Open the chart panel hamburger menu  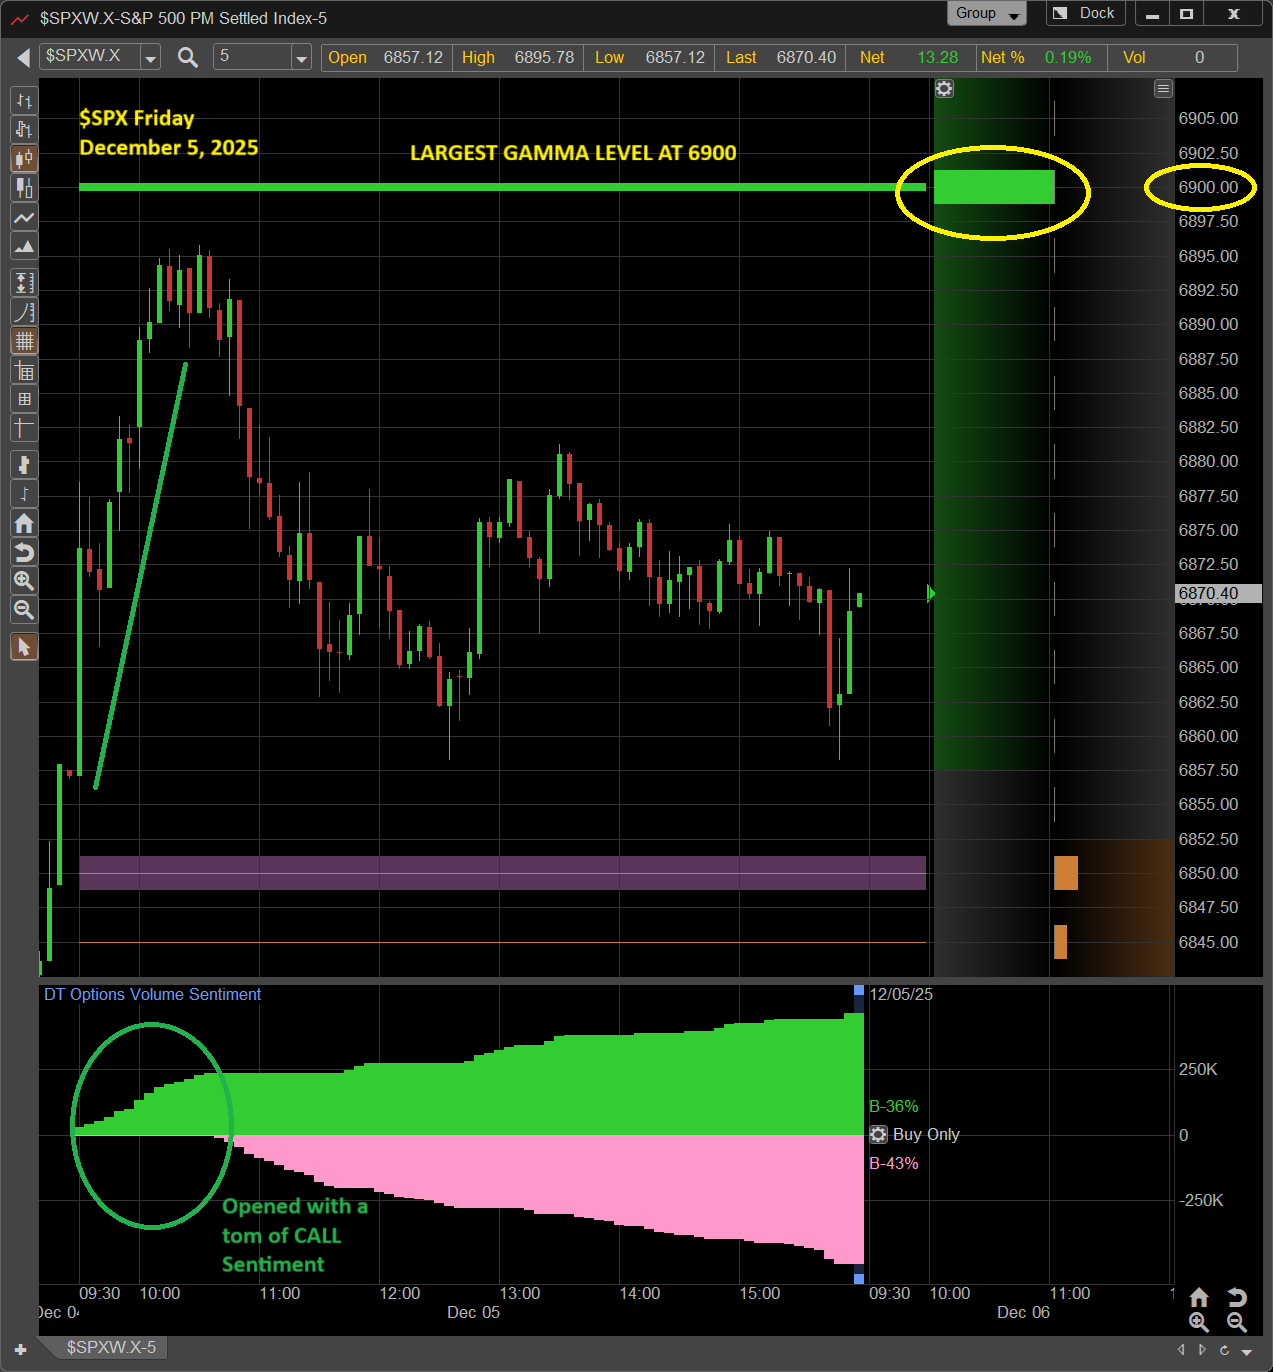coord(1163,89)
